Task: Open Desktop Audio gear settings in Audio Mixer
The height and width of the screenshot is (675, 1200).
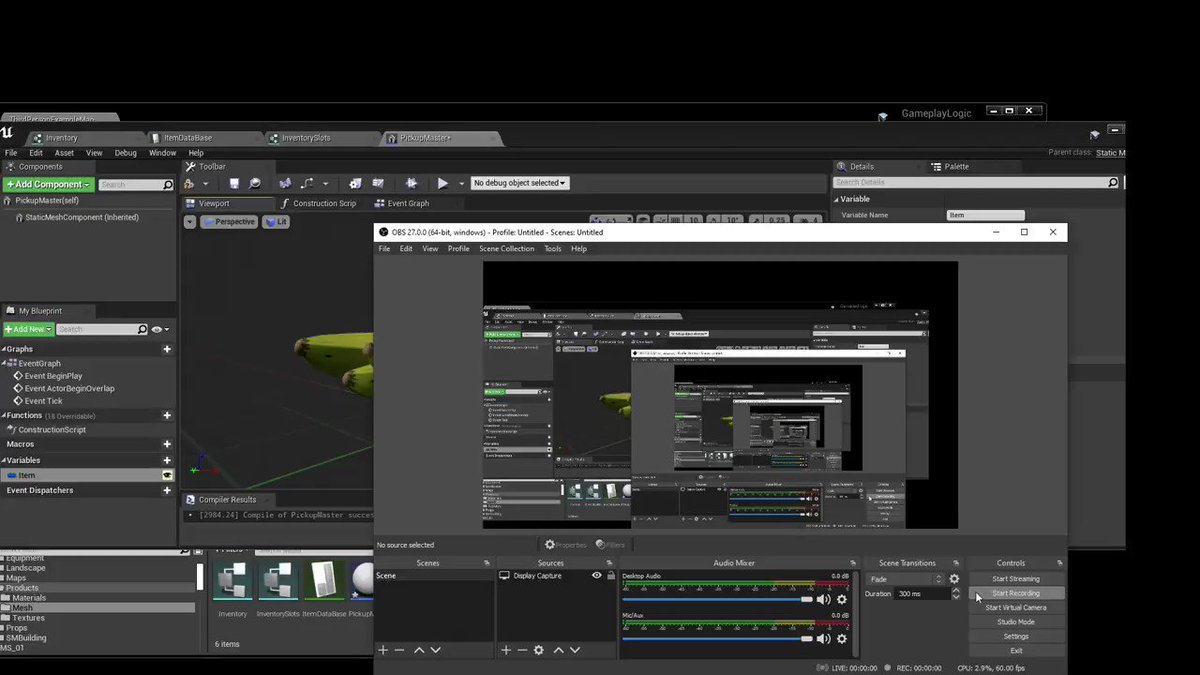Action: point(842,599)
